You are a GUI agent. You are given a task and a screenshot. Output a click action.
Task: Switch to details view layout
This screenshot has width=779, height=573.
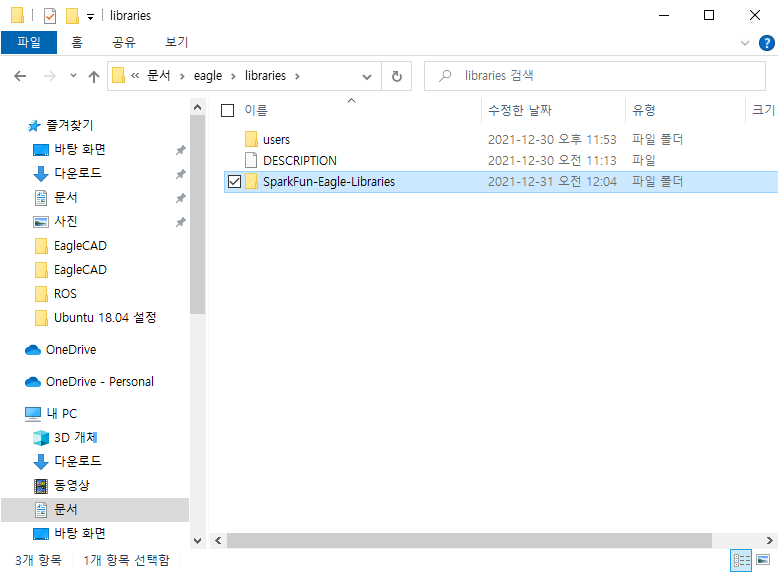pos(741,561)
